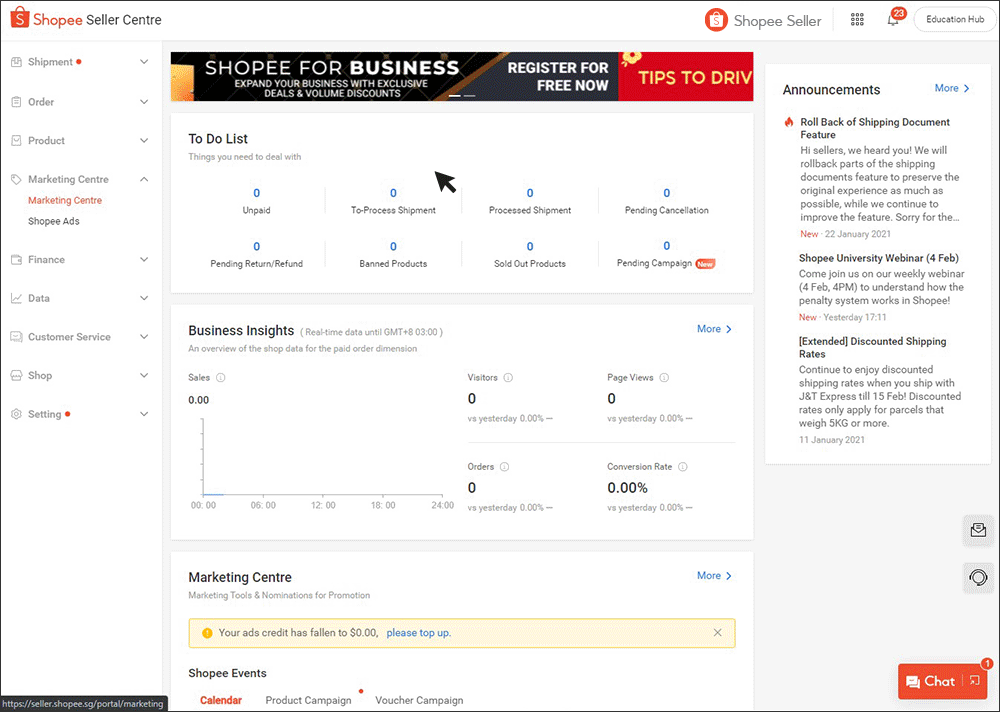Click the Shopee Seller bag icon

pos(716,20)
